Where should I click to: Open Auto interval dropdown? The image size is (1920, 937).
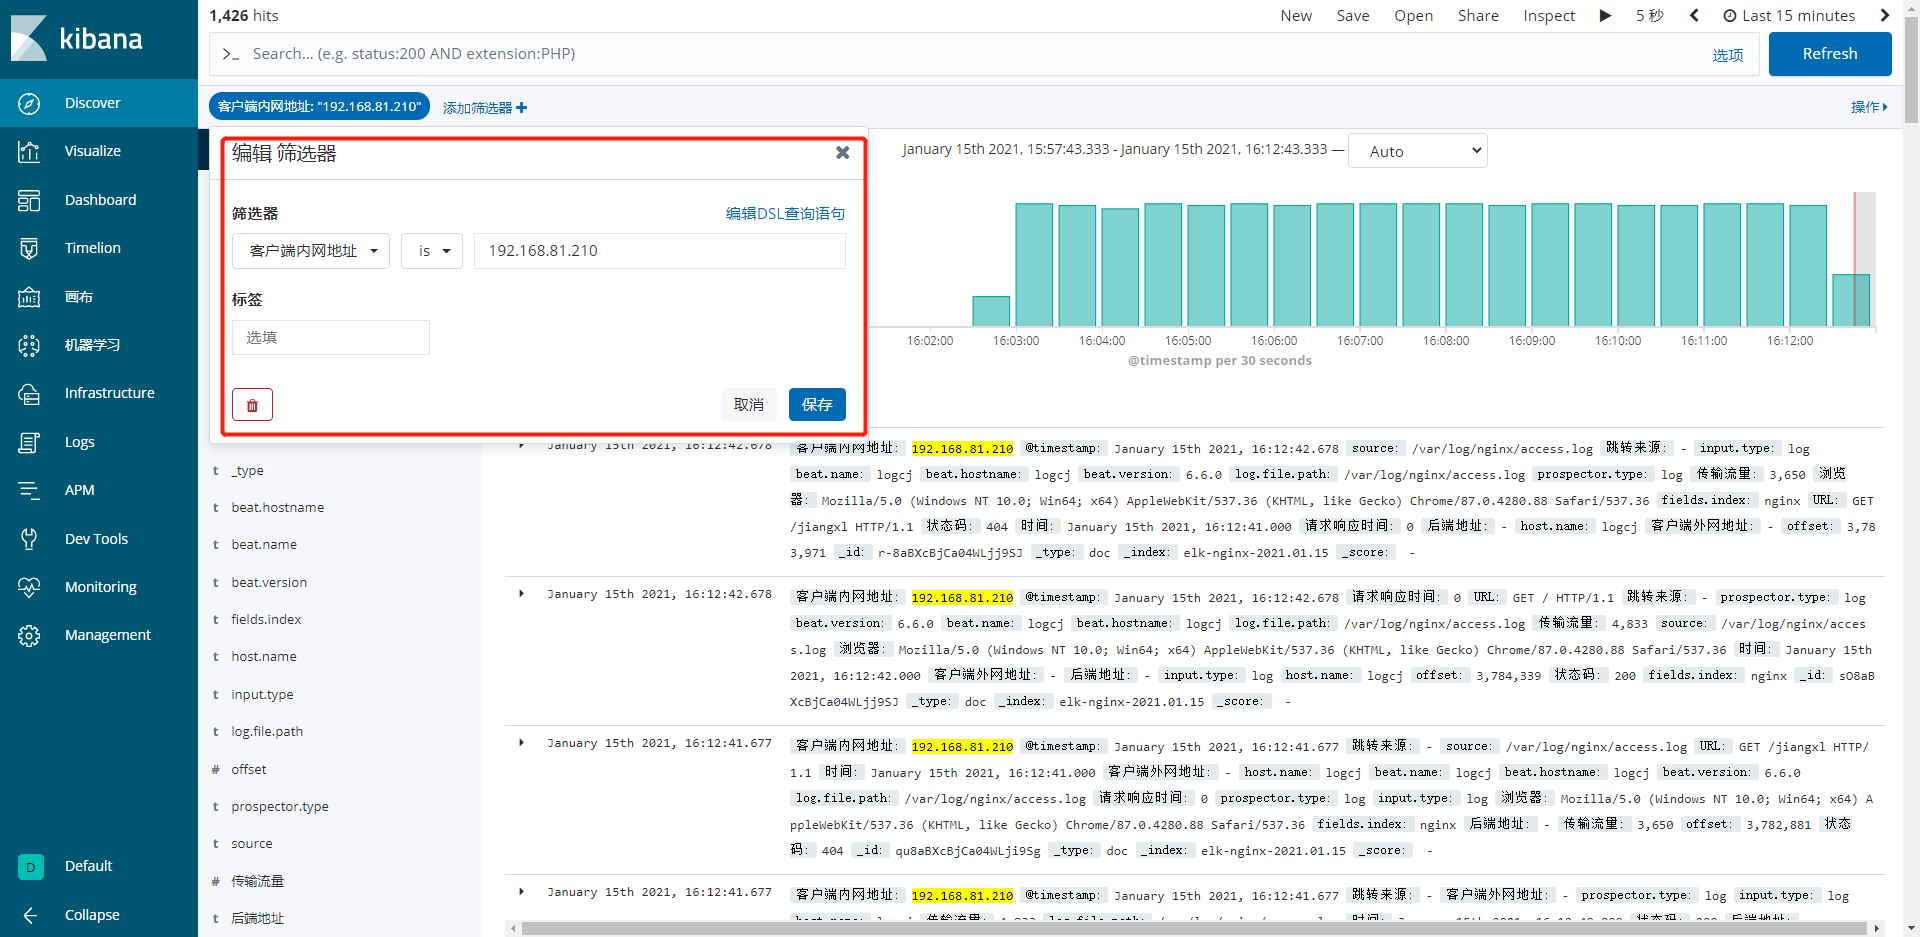[x=1418, y=151]
